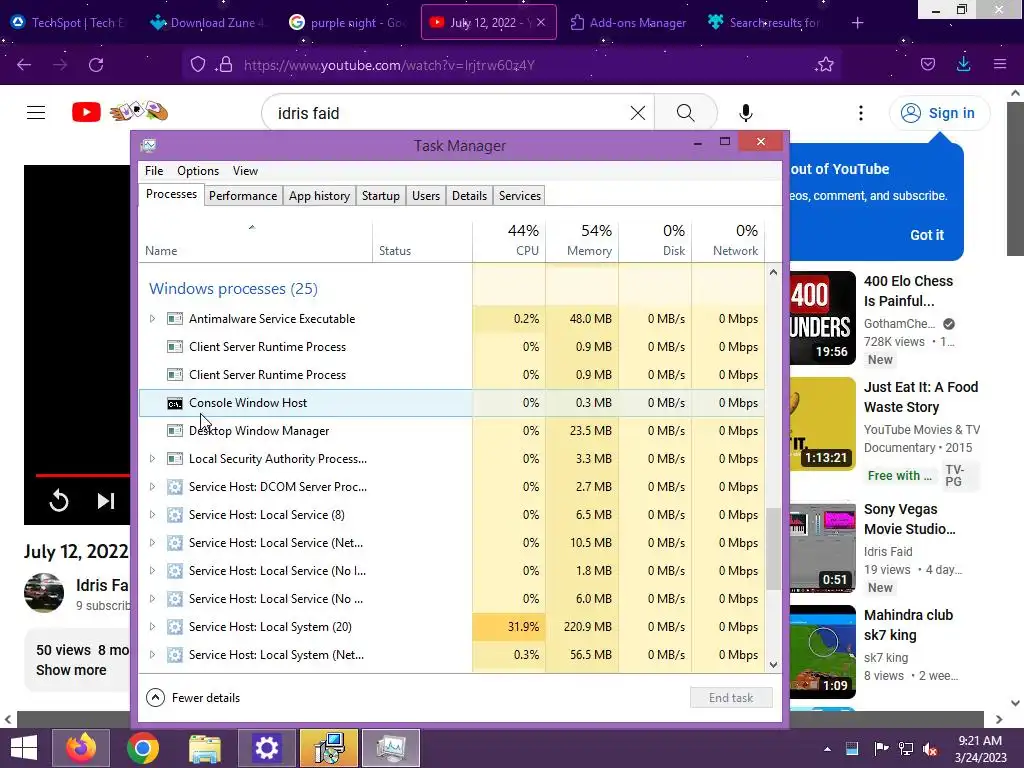Start voice search with the microphone icon
The image size is (1024, 768).
[745, 113]
